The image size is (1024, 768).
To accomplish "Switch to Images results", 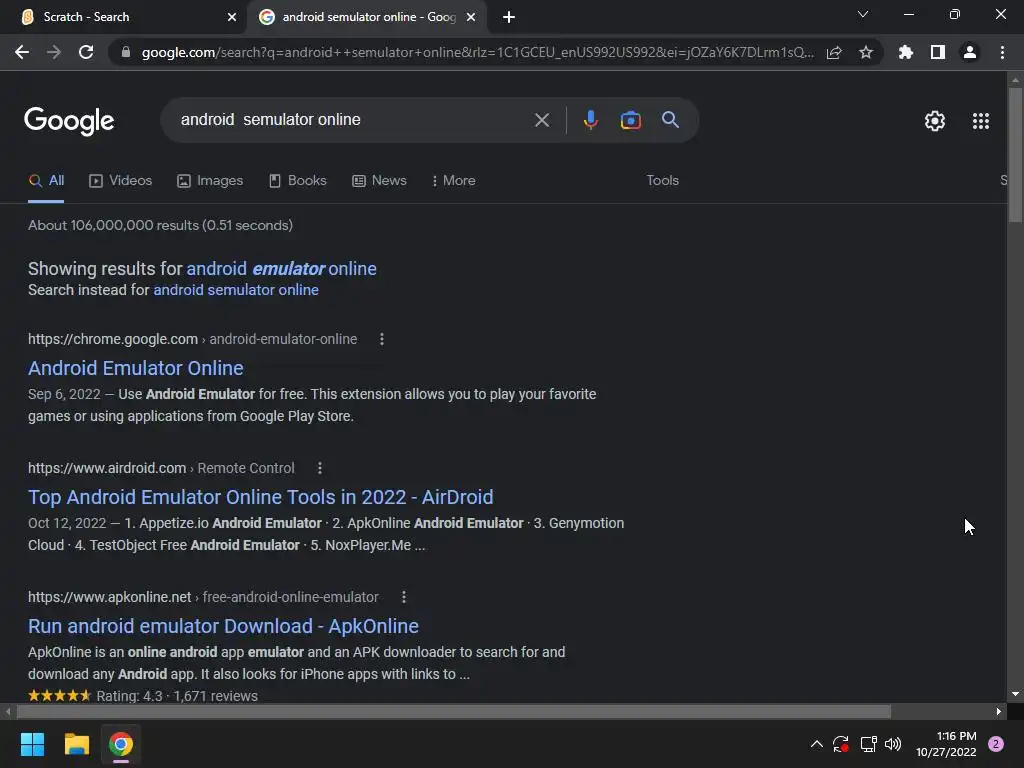I will pyautogui.click(x=210, y=181).
